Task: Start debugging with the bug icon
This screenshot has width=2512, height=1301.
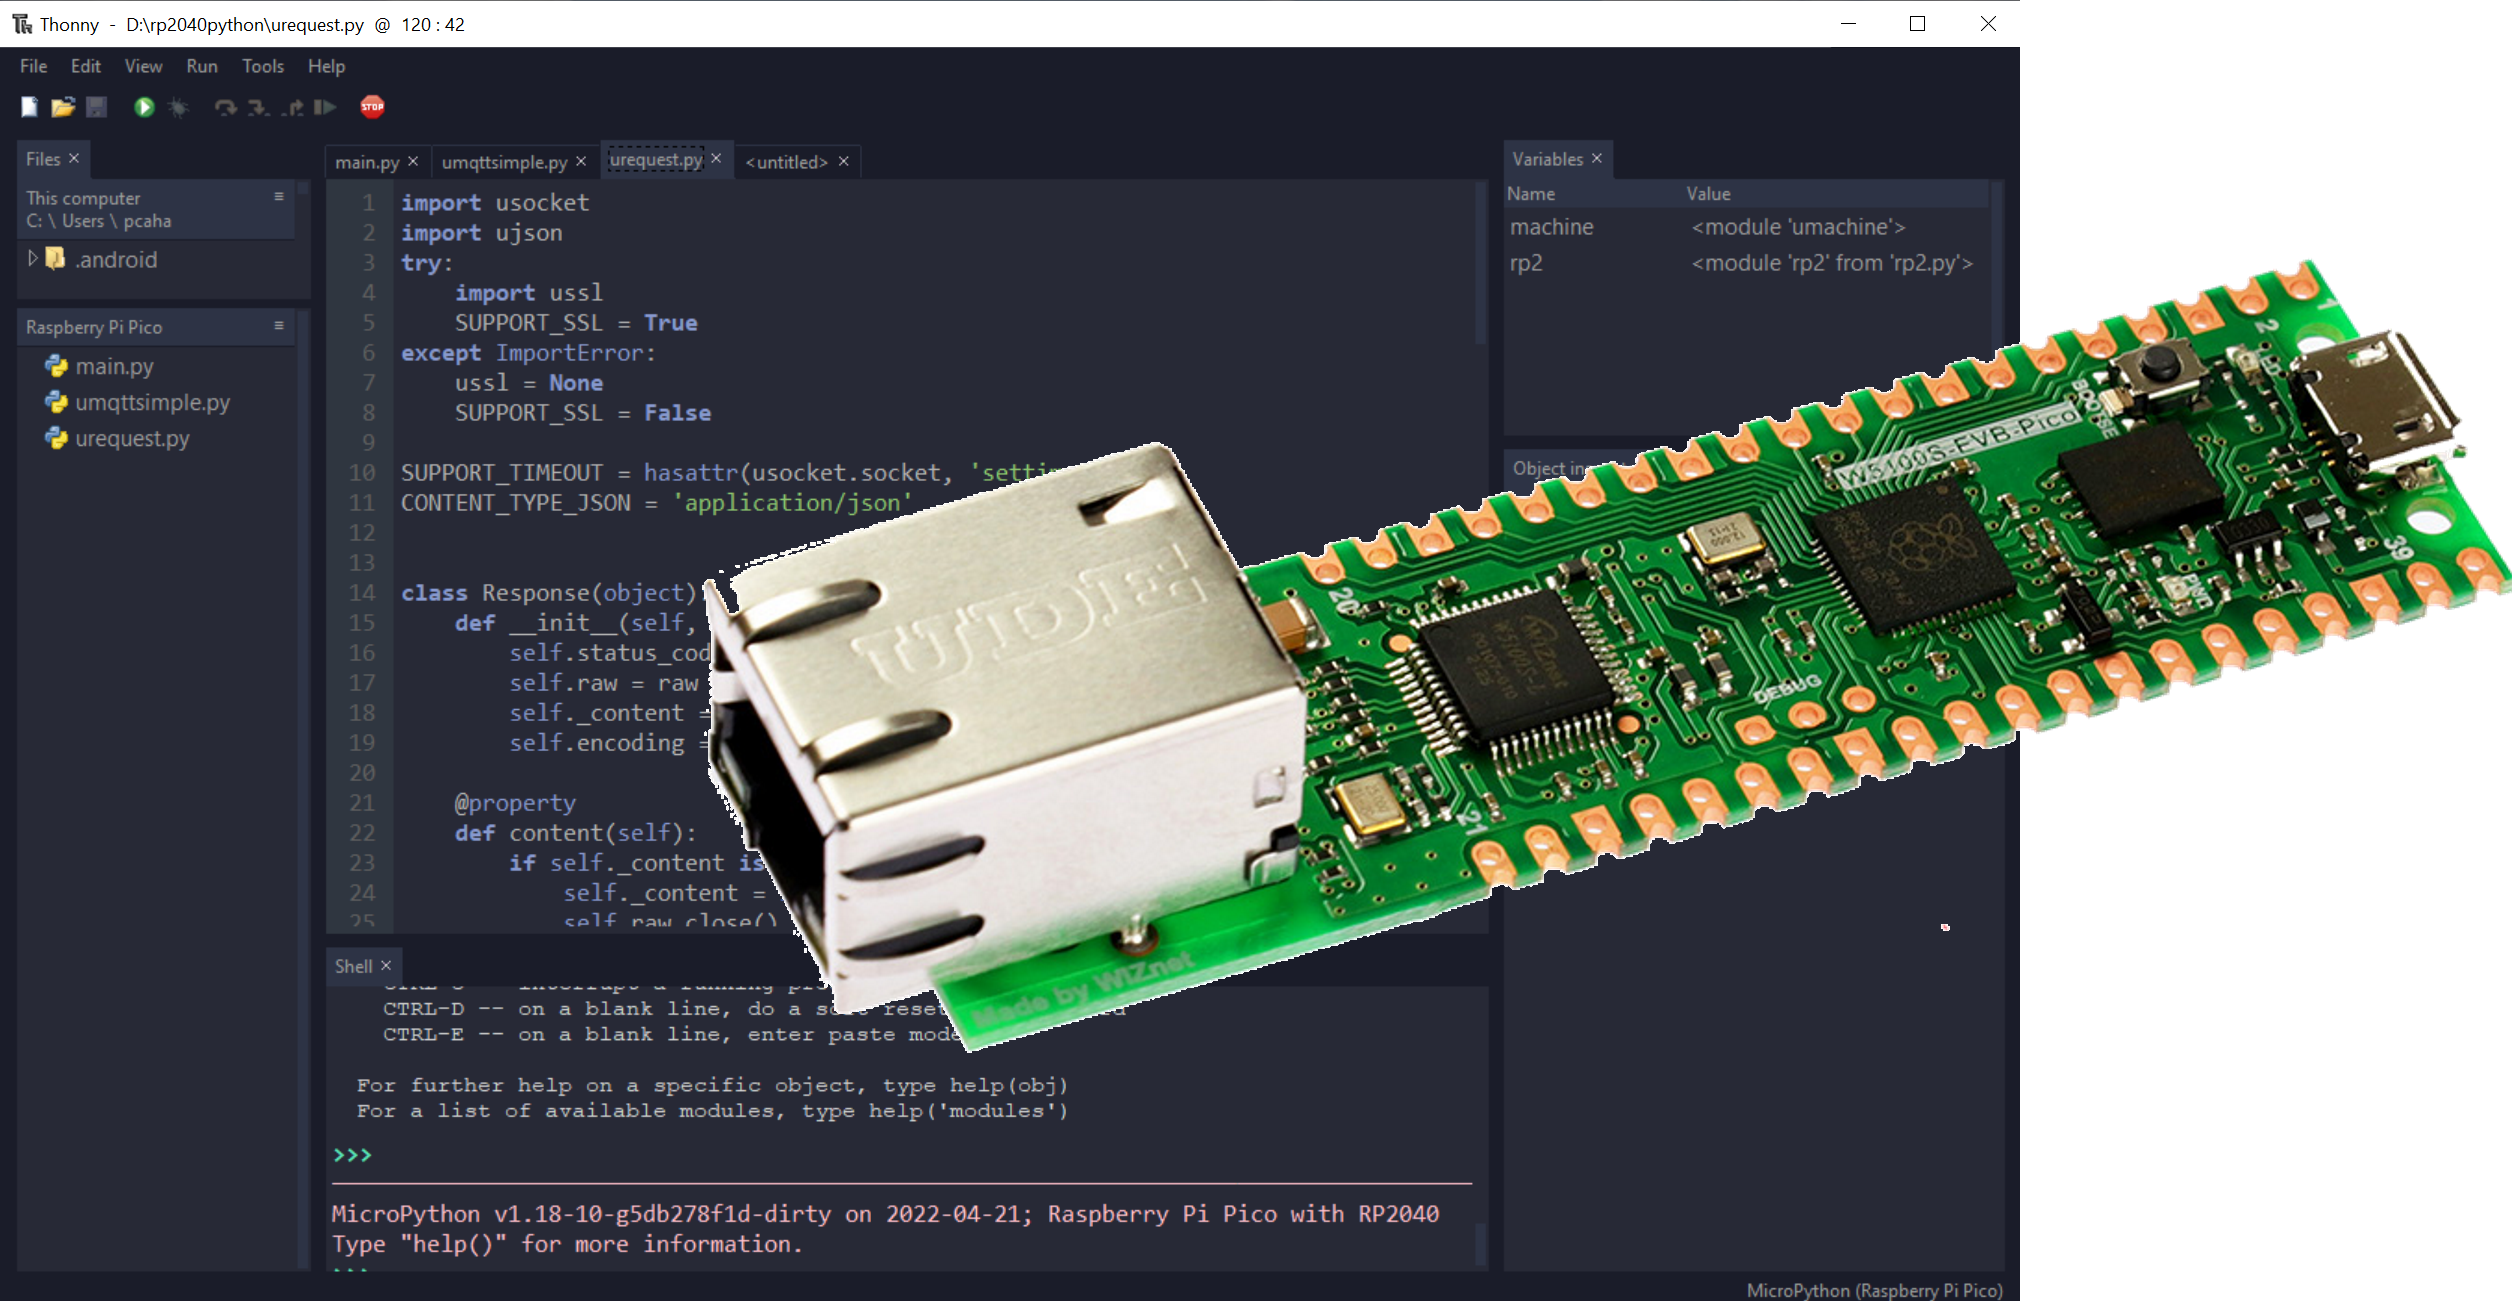Action: (x=178, y=107)
